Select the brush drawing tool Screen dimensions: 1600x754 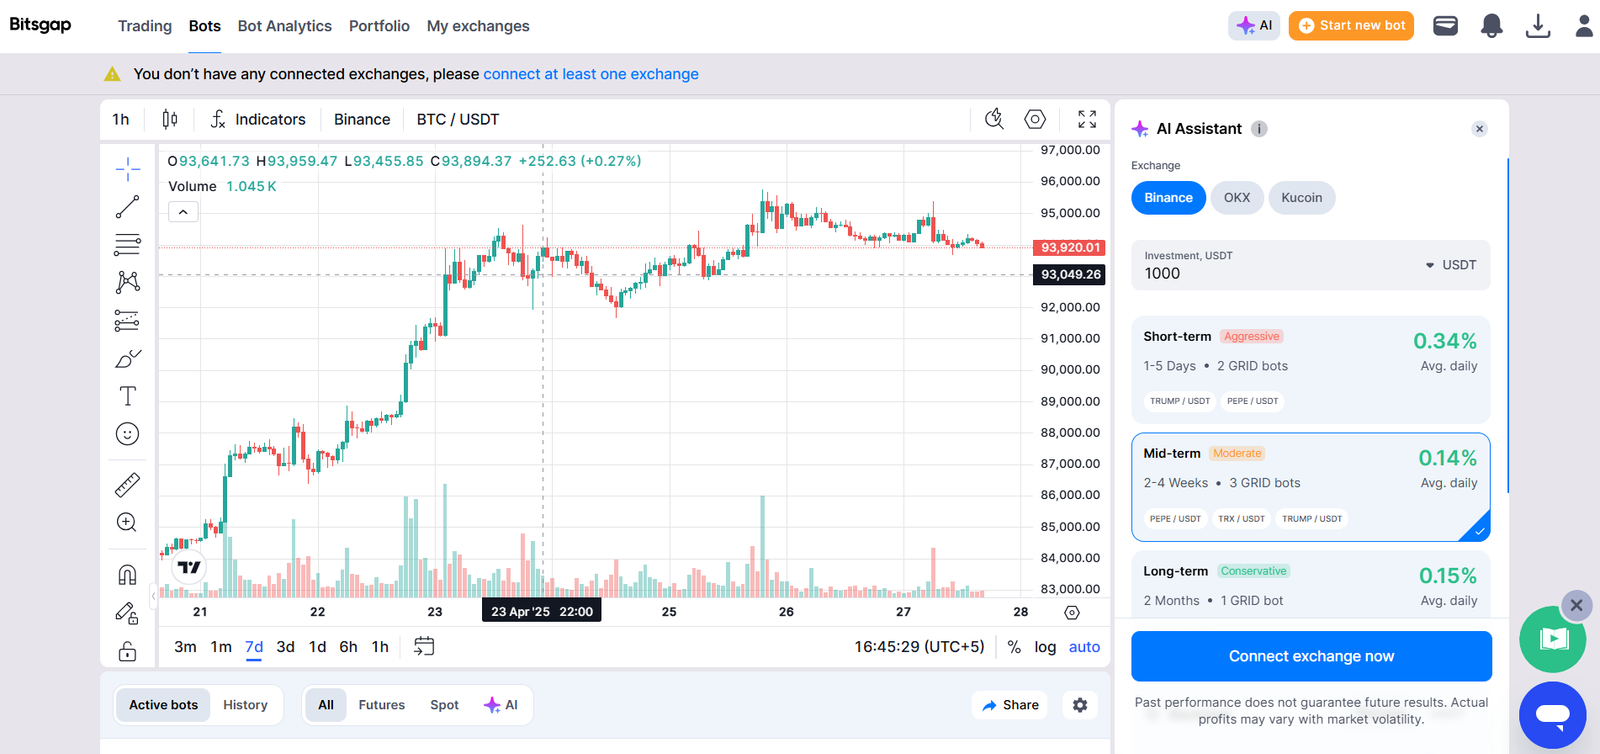coord(127,357)
